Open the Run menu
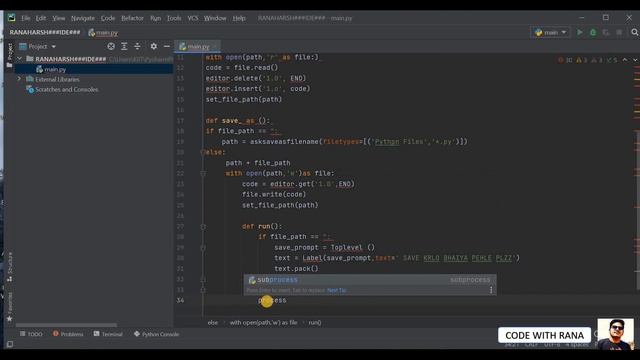 click(x=156, y=18)
